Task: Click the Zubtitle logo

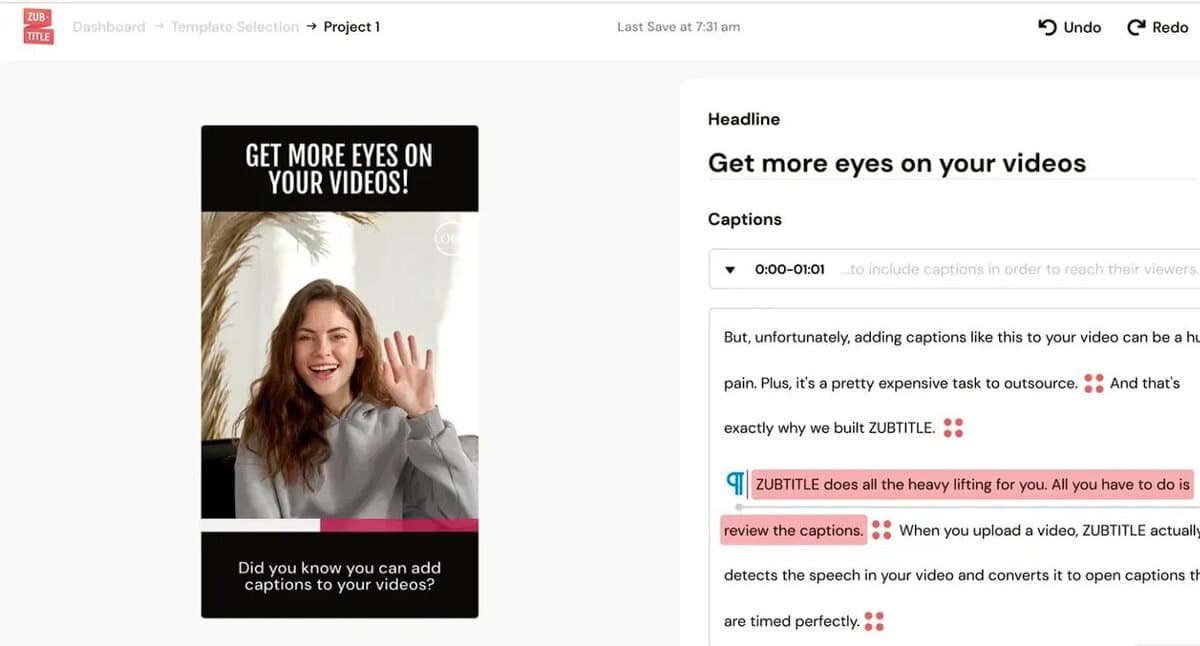Action: [x=38, y=27]
